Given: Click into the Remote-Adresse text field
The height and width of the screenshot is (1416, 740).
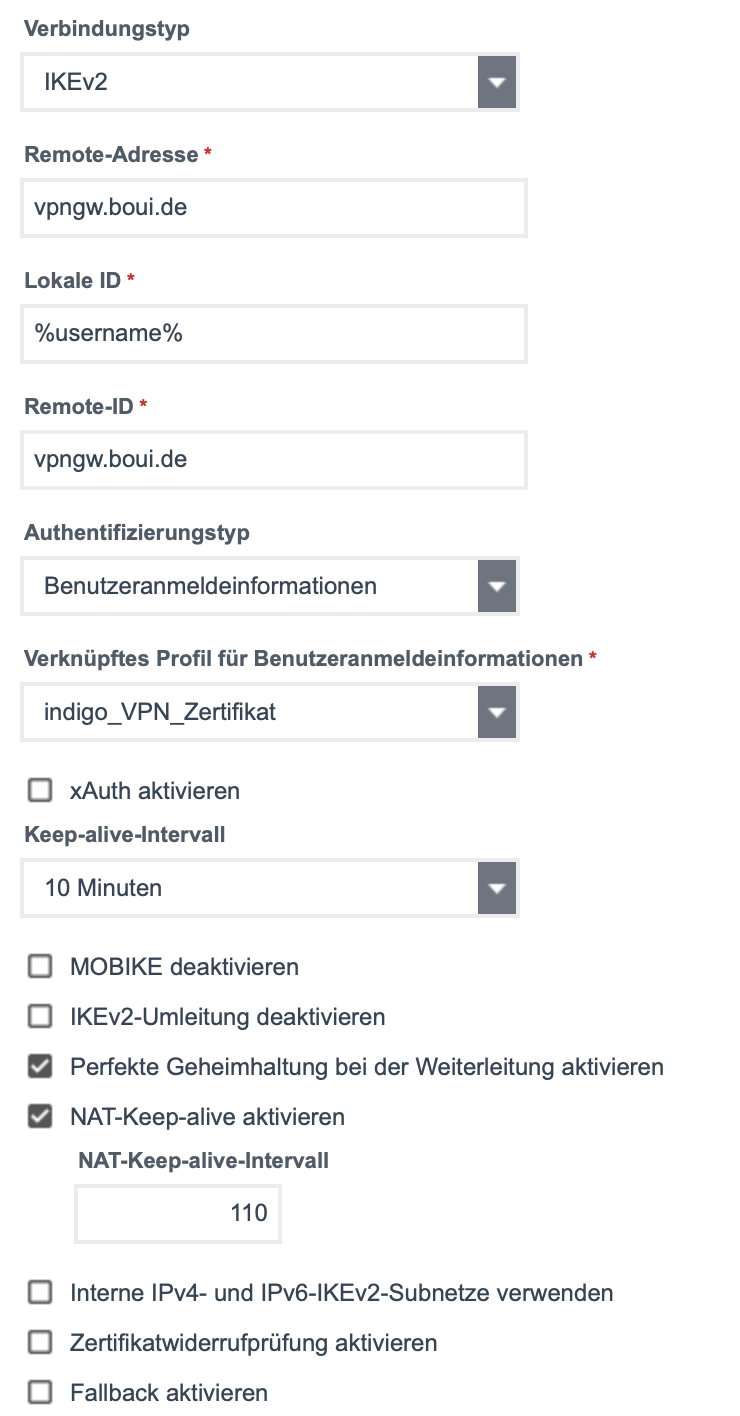Looking at the screenshot, I should coord(273,208).
